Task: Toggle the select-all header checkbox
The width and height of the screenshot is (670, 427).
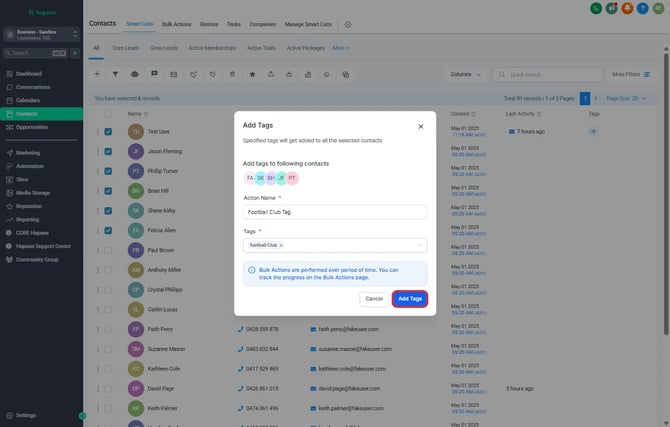Action: pyautogui.click(x=108, y=114)
